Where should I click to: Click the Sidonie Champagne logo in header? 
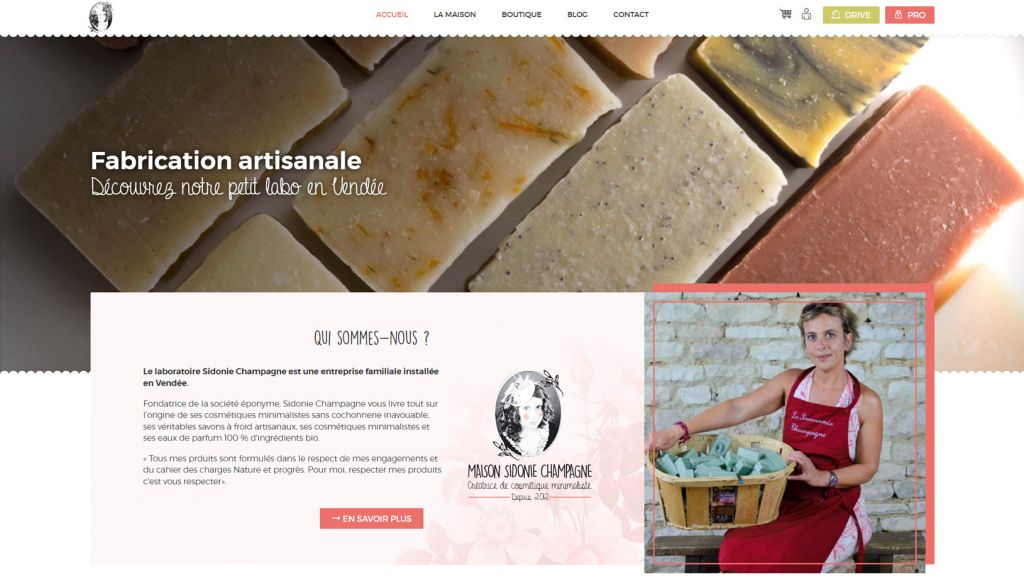point(100,17)
